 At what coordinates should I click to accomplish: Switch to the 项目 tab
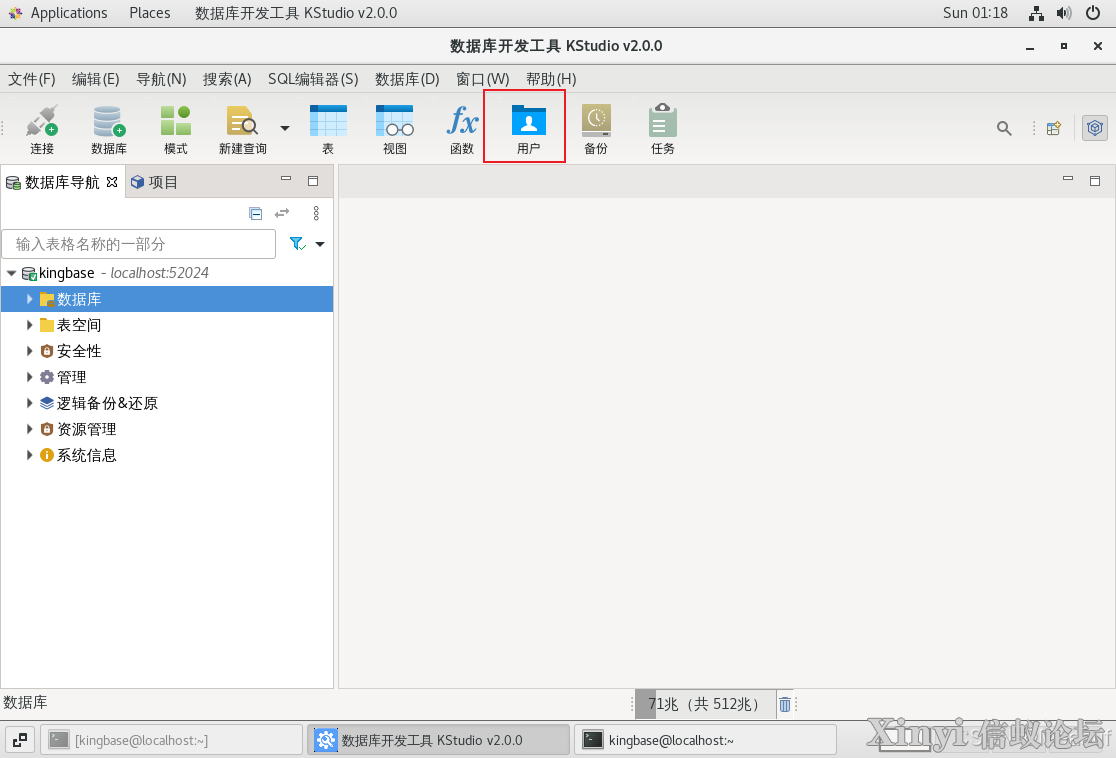point(154,182)
